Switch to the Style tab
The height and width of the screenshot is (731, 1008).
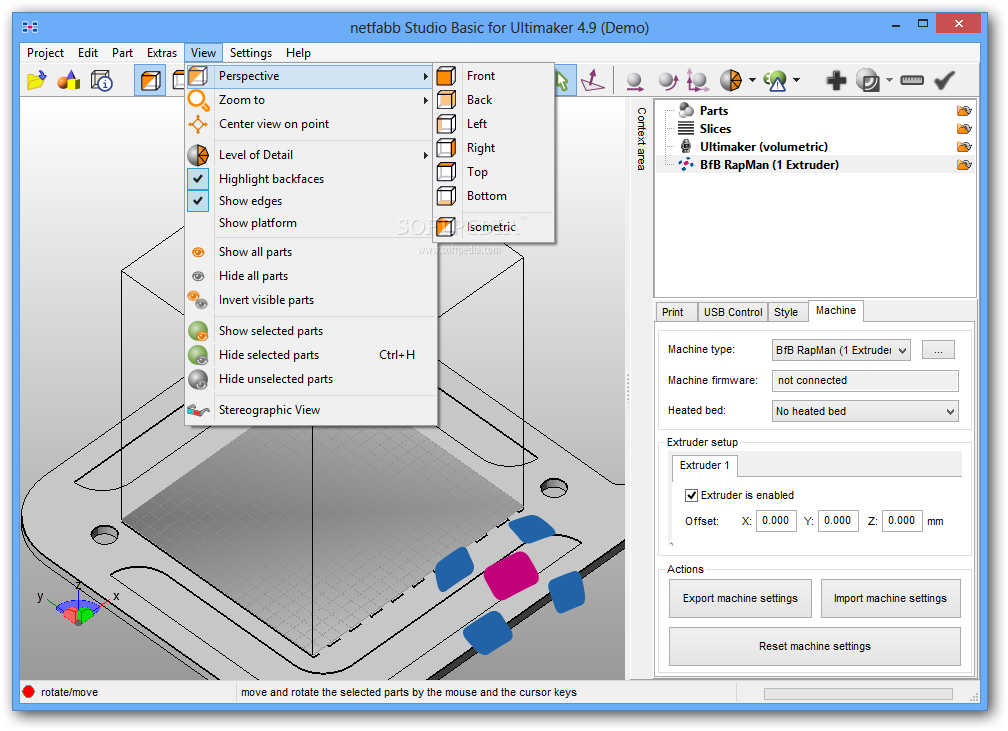(786, 312)
